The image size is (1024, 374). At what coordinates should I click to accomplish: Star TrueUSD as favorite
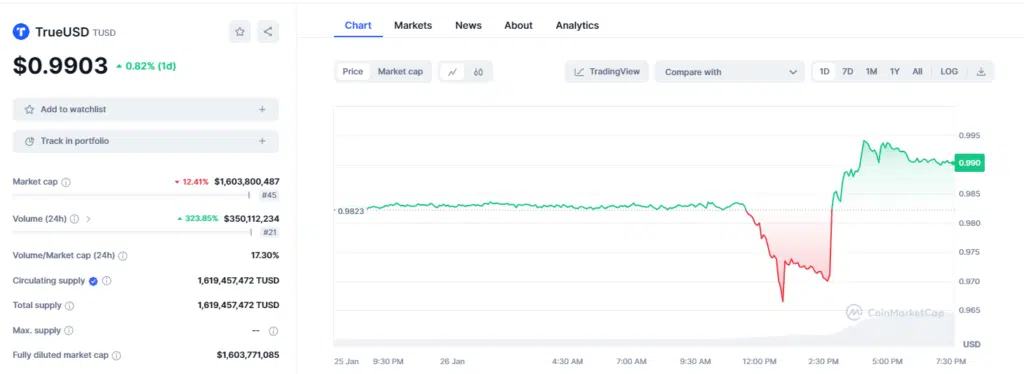tap(240, 31)
